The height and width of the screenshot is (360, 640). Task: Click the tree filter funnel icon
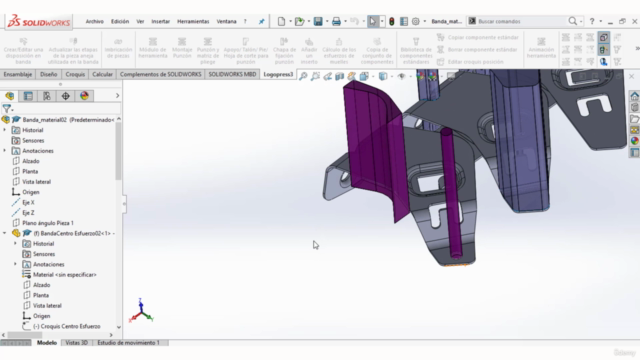click(x=7, y=109)
